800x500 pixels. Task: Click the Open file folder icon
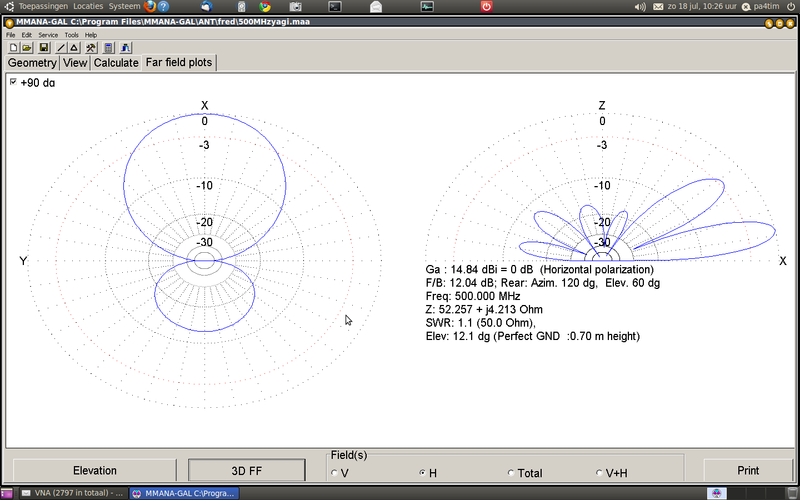point(27,47)
